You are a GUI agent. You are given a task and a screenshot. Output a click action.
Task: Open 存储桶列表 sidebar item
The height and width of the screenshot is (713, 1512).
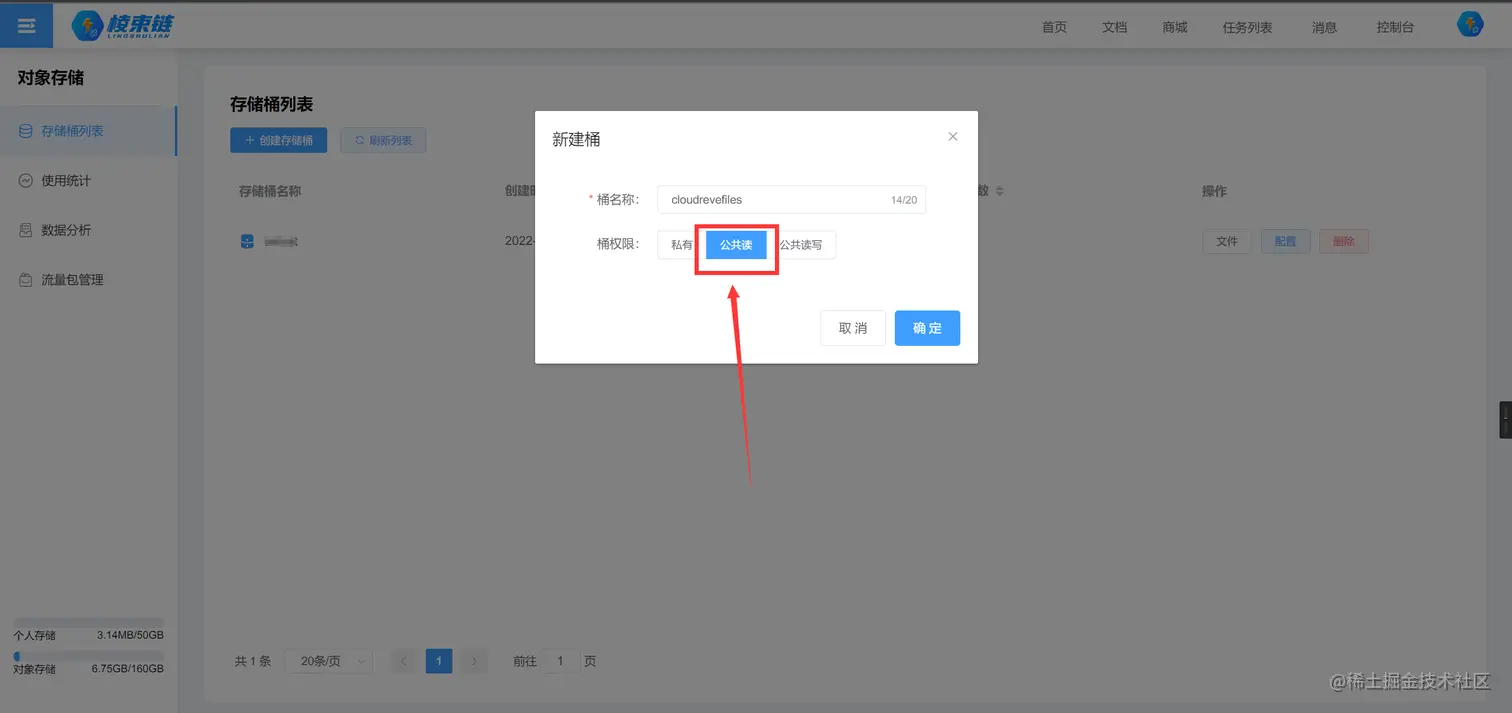click(x=88, y=131)
